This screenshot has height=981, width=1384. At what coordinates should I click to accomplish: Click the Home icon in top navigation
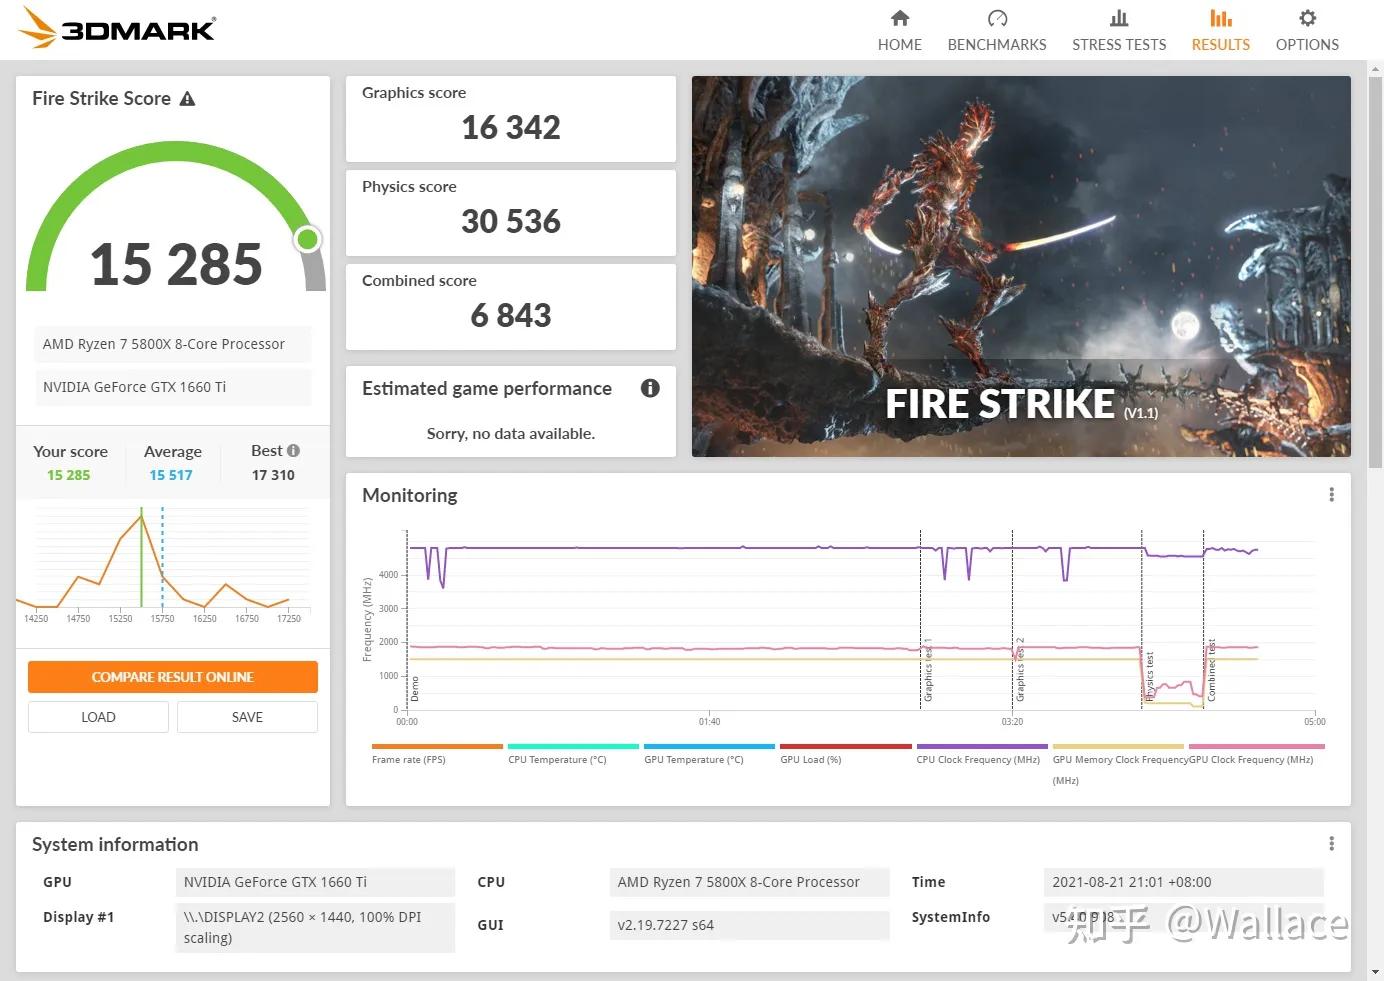click(x=899, y=18)
